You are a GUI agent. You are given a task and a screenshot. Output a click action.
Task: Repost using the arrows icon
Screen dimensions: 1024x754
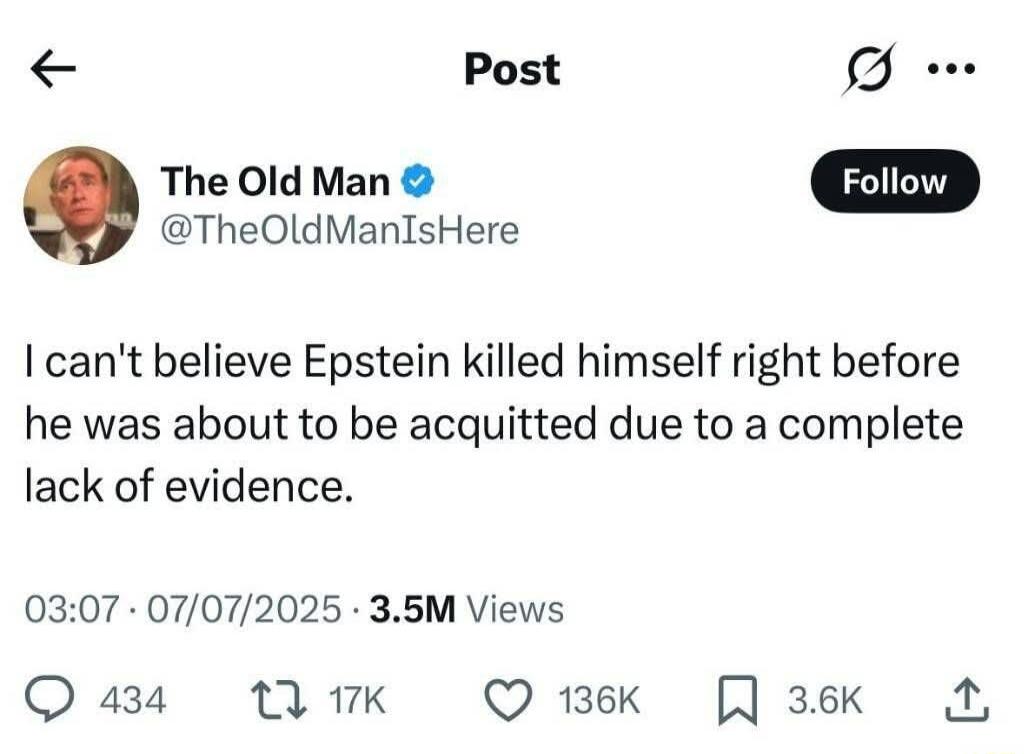(281, 700)
